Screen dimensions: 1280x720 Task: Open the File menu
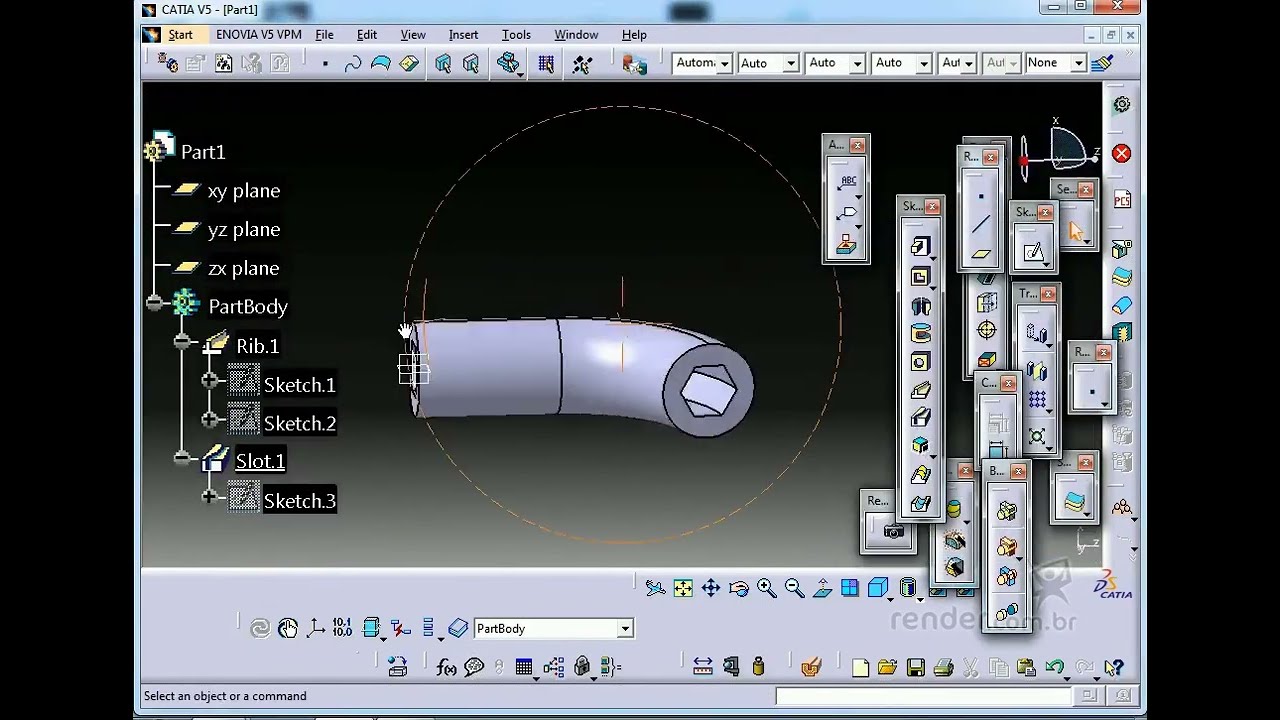(324, 34)
